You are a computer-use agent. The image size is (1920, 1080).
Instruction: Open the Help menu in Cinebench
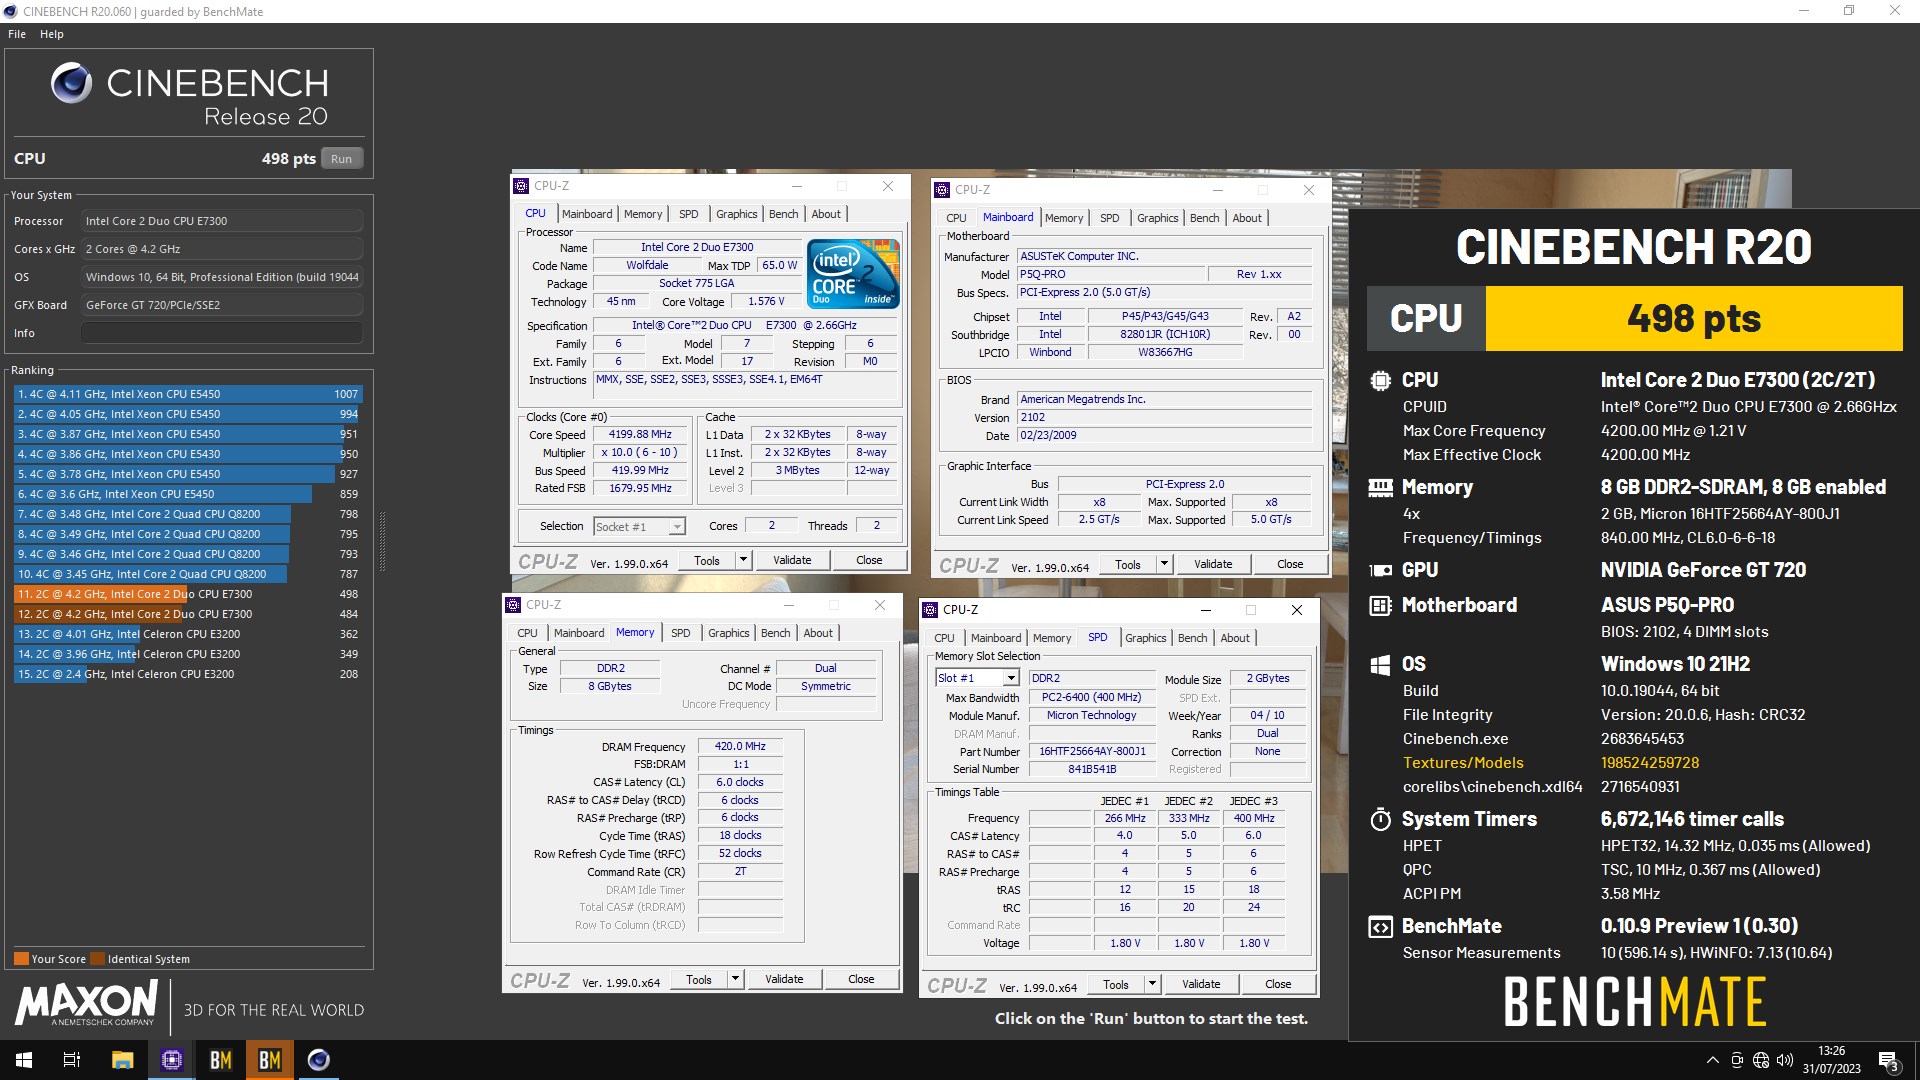pos(52,34)
